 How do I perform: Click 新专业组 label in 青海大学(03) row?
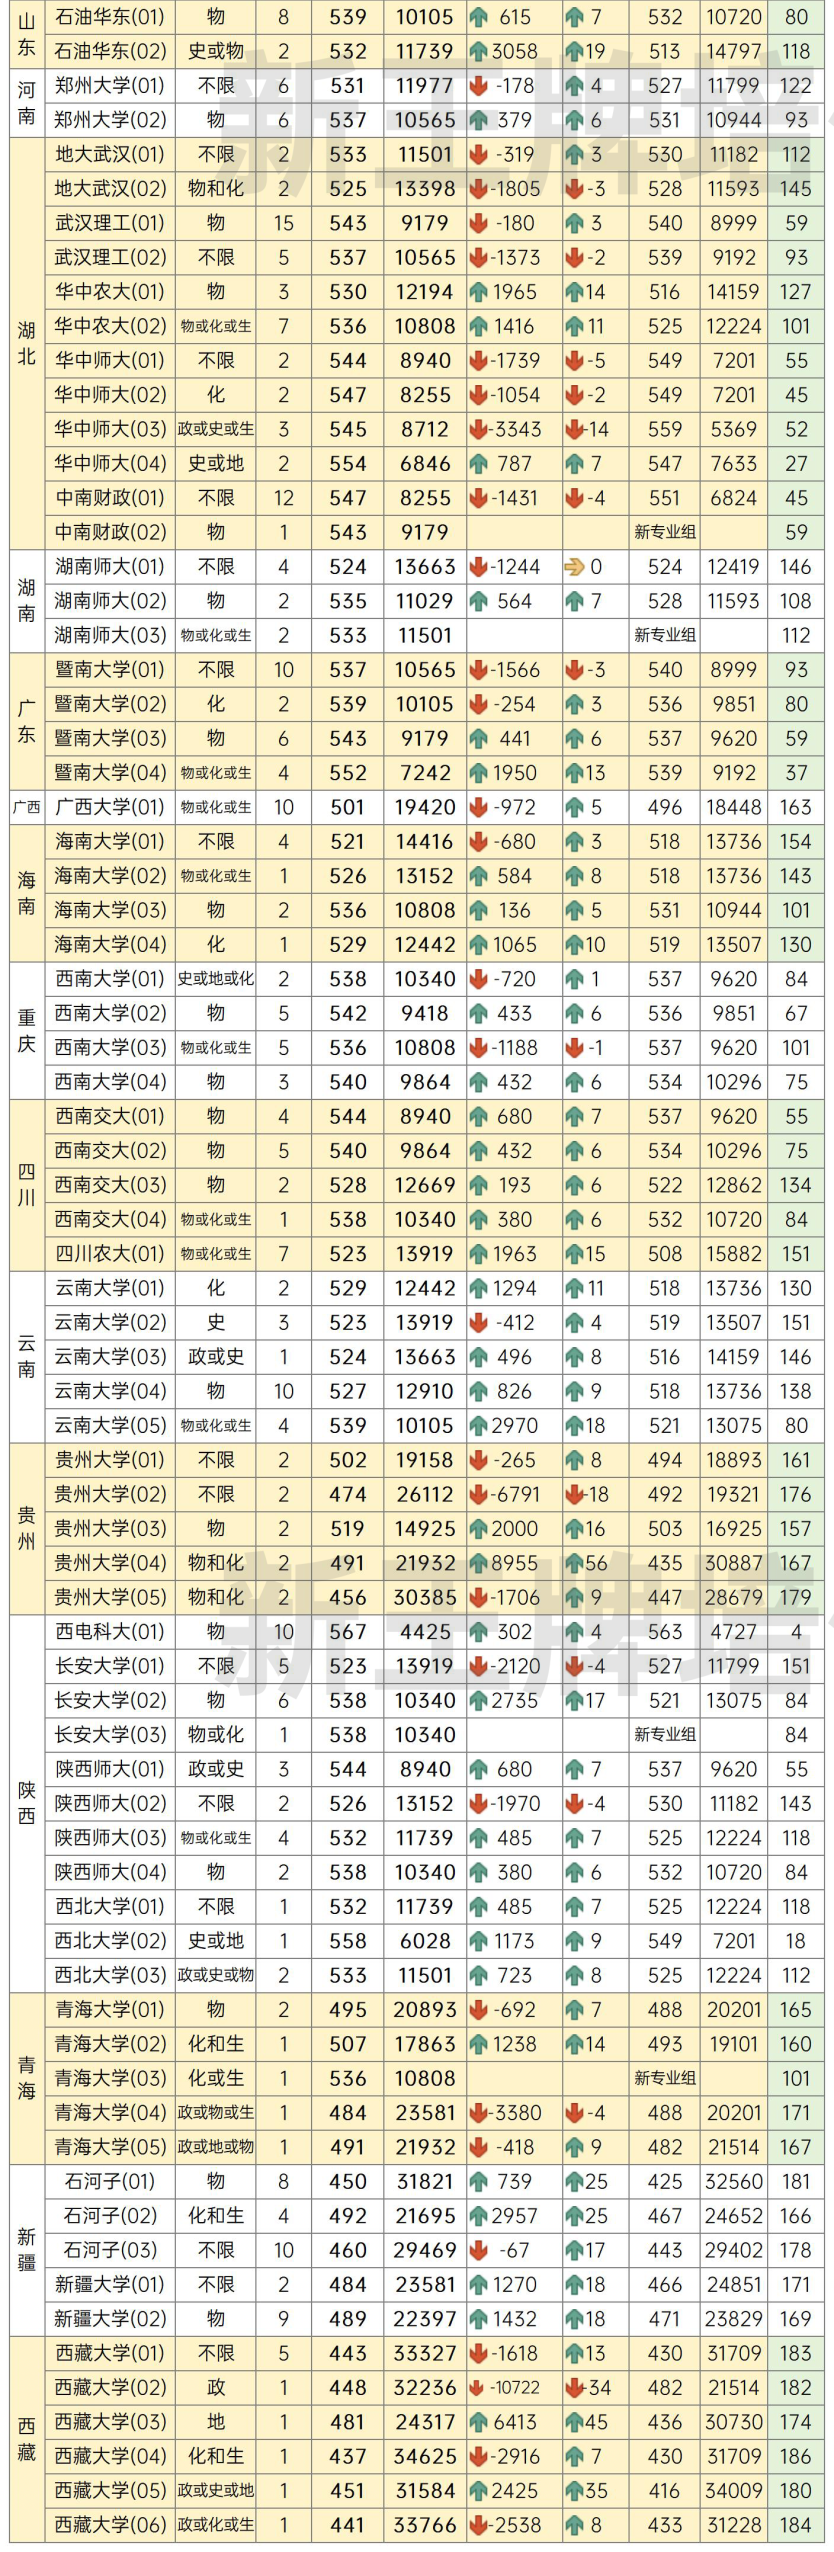(x=665, y=2078)
